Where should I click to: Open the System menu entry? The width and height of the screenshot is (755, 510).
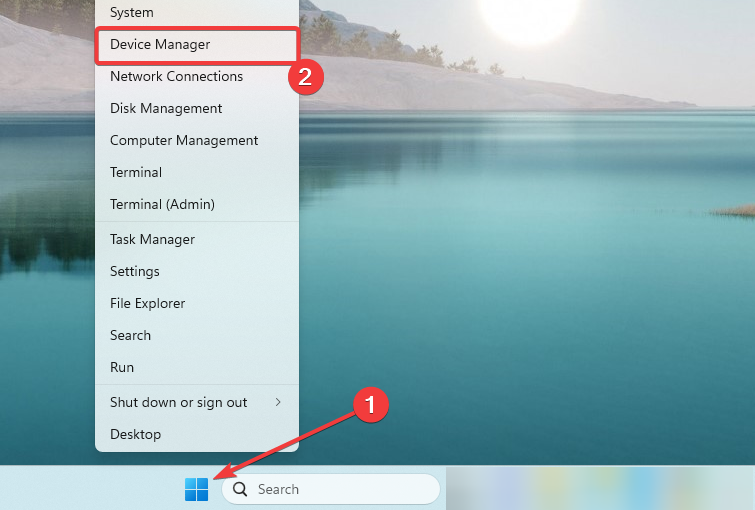click(197, 13)
